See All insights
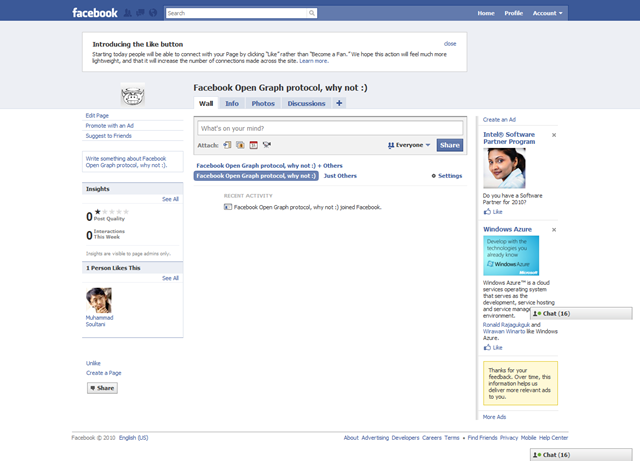 [170, 199]
